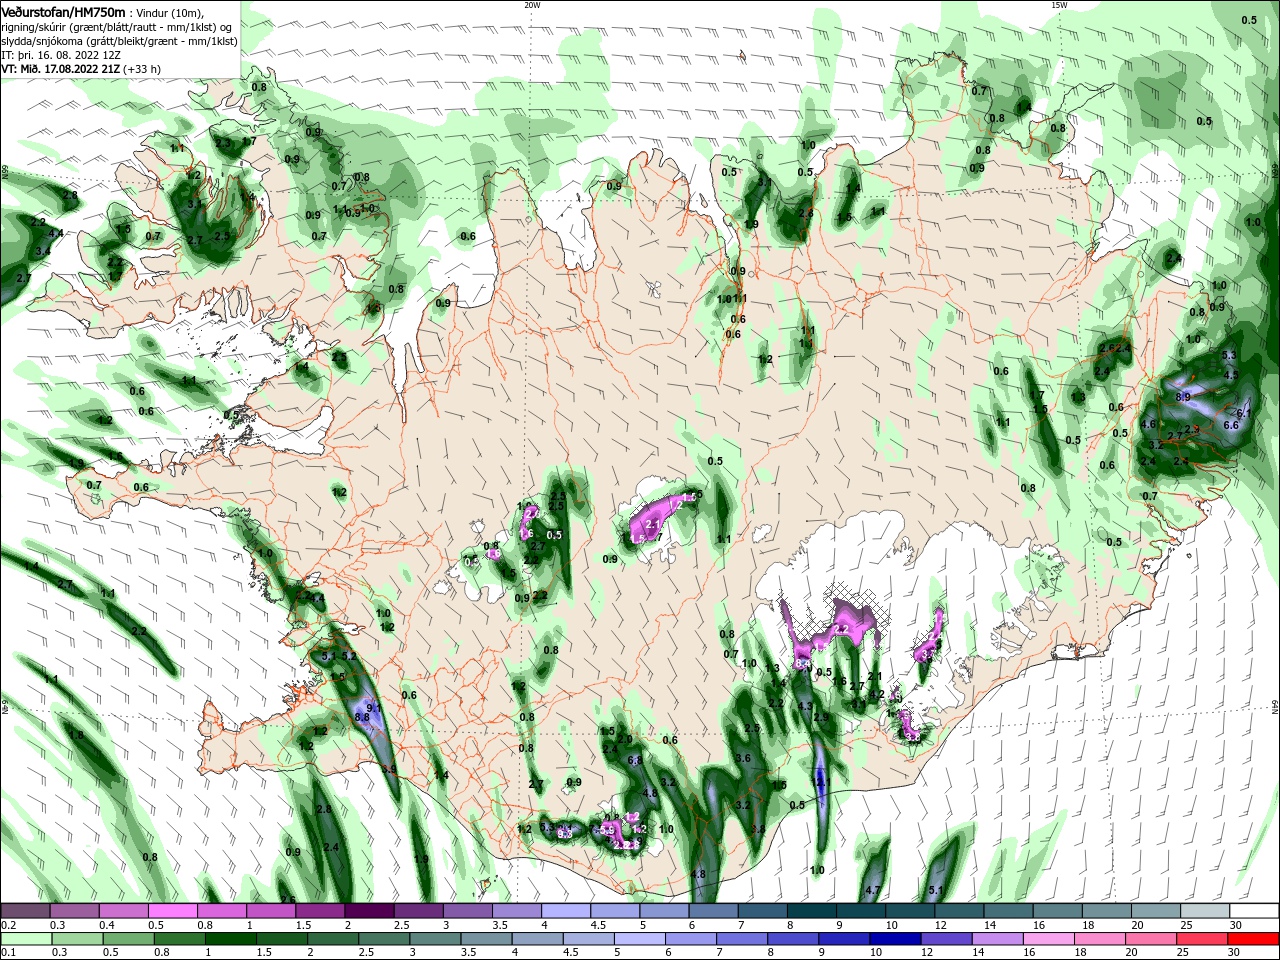
Task: Click the 5.2 value in the southwest
Action: [x=349, y=656]
